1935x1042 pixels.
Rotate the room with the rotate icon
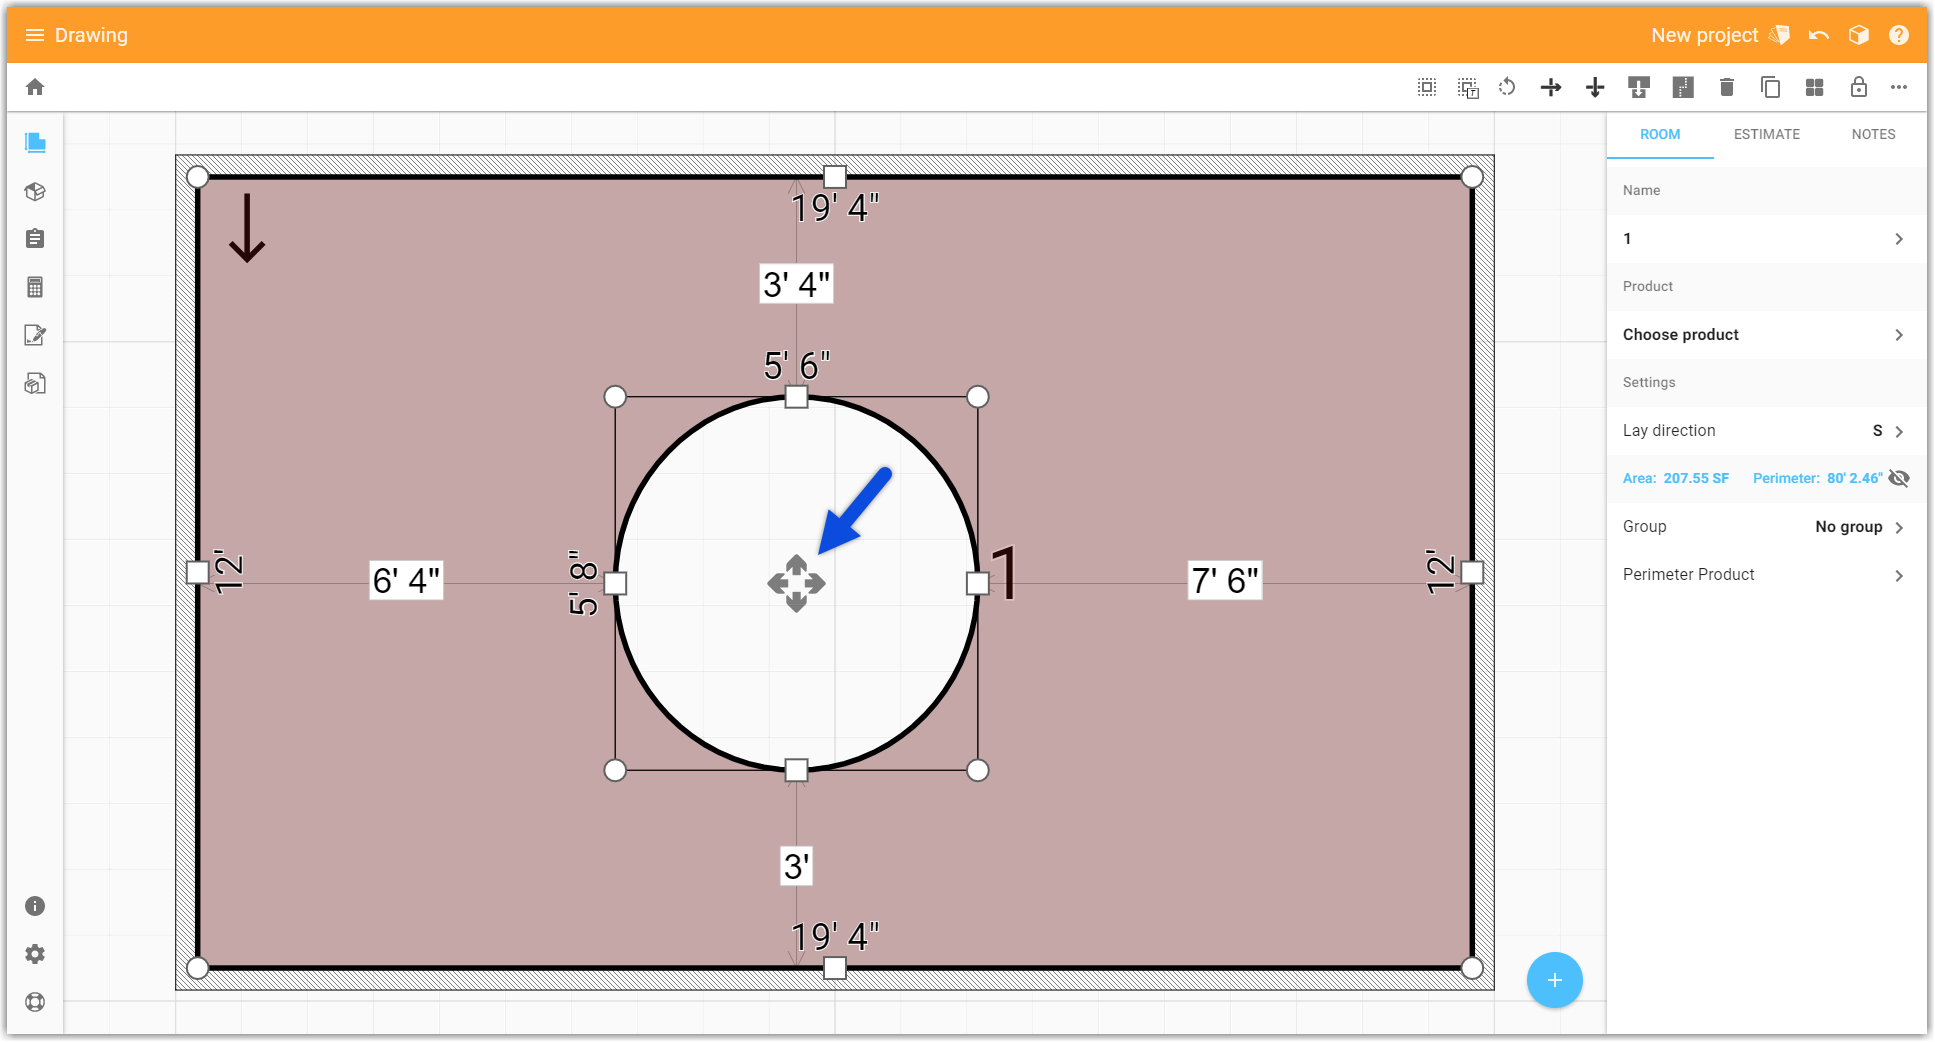tap(1507, 87)
